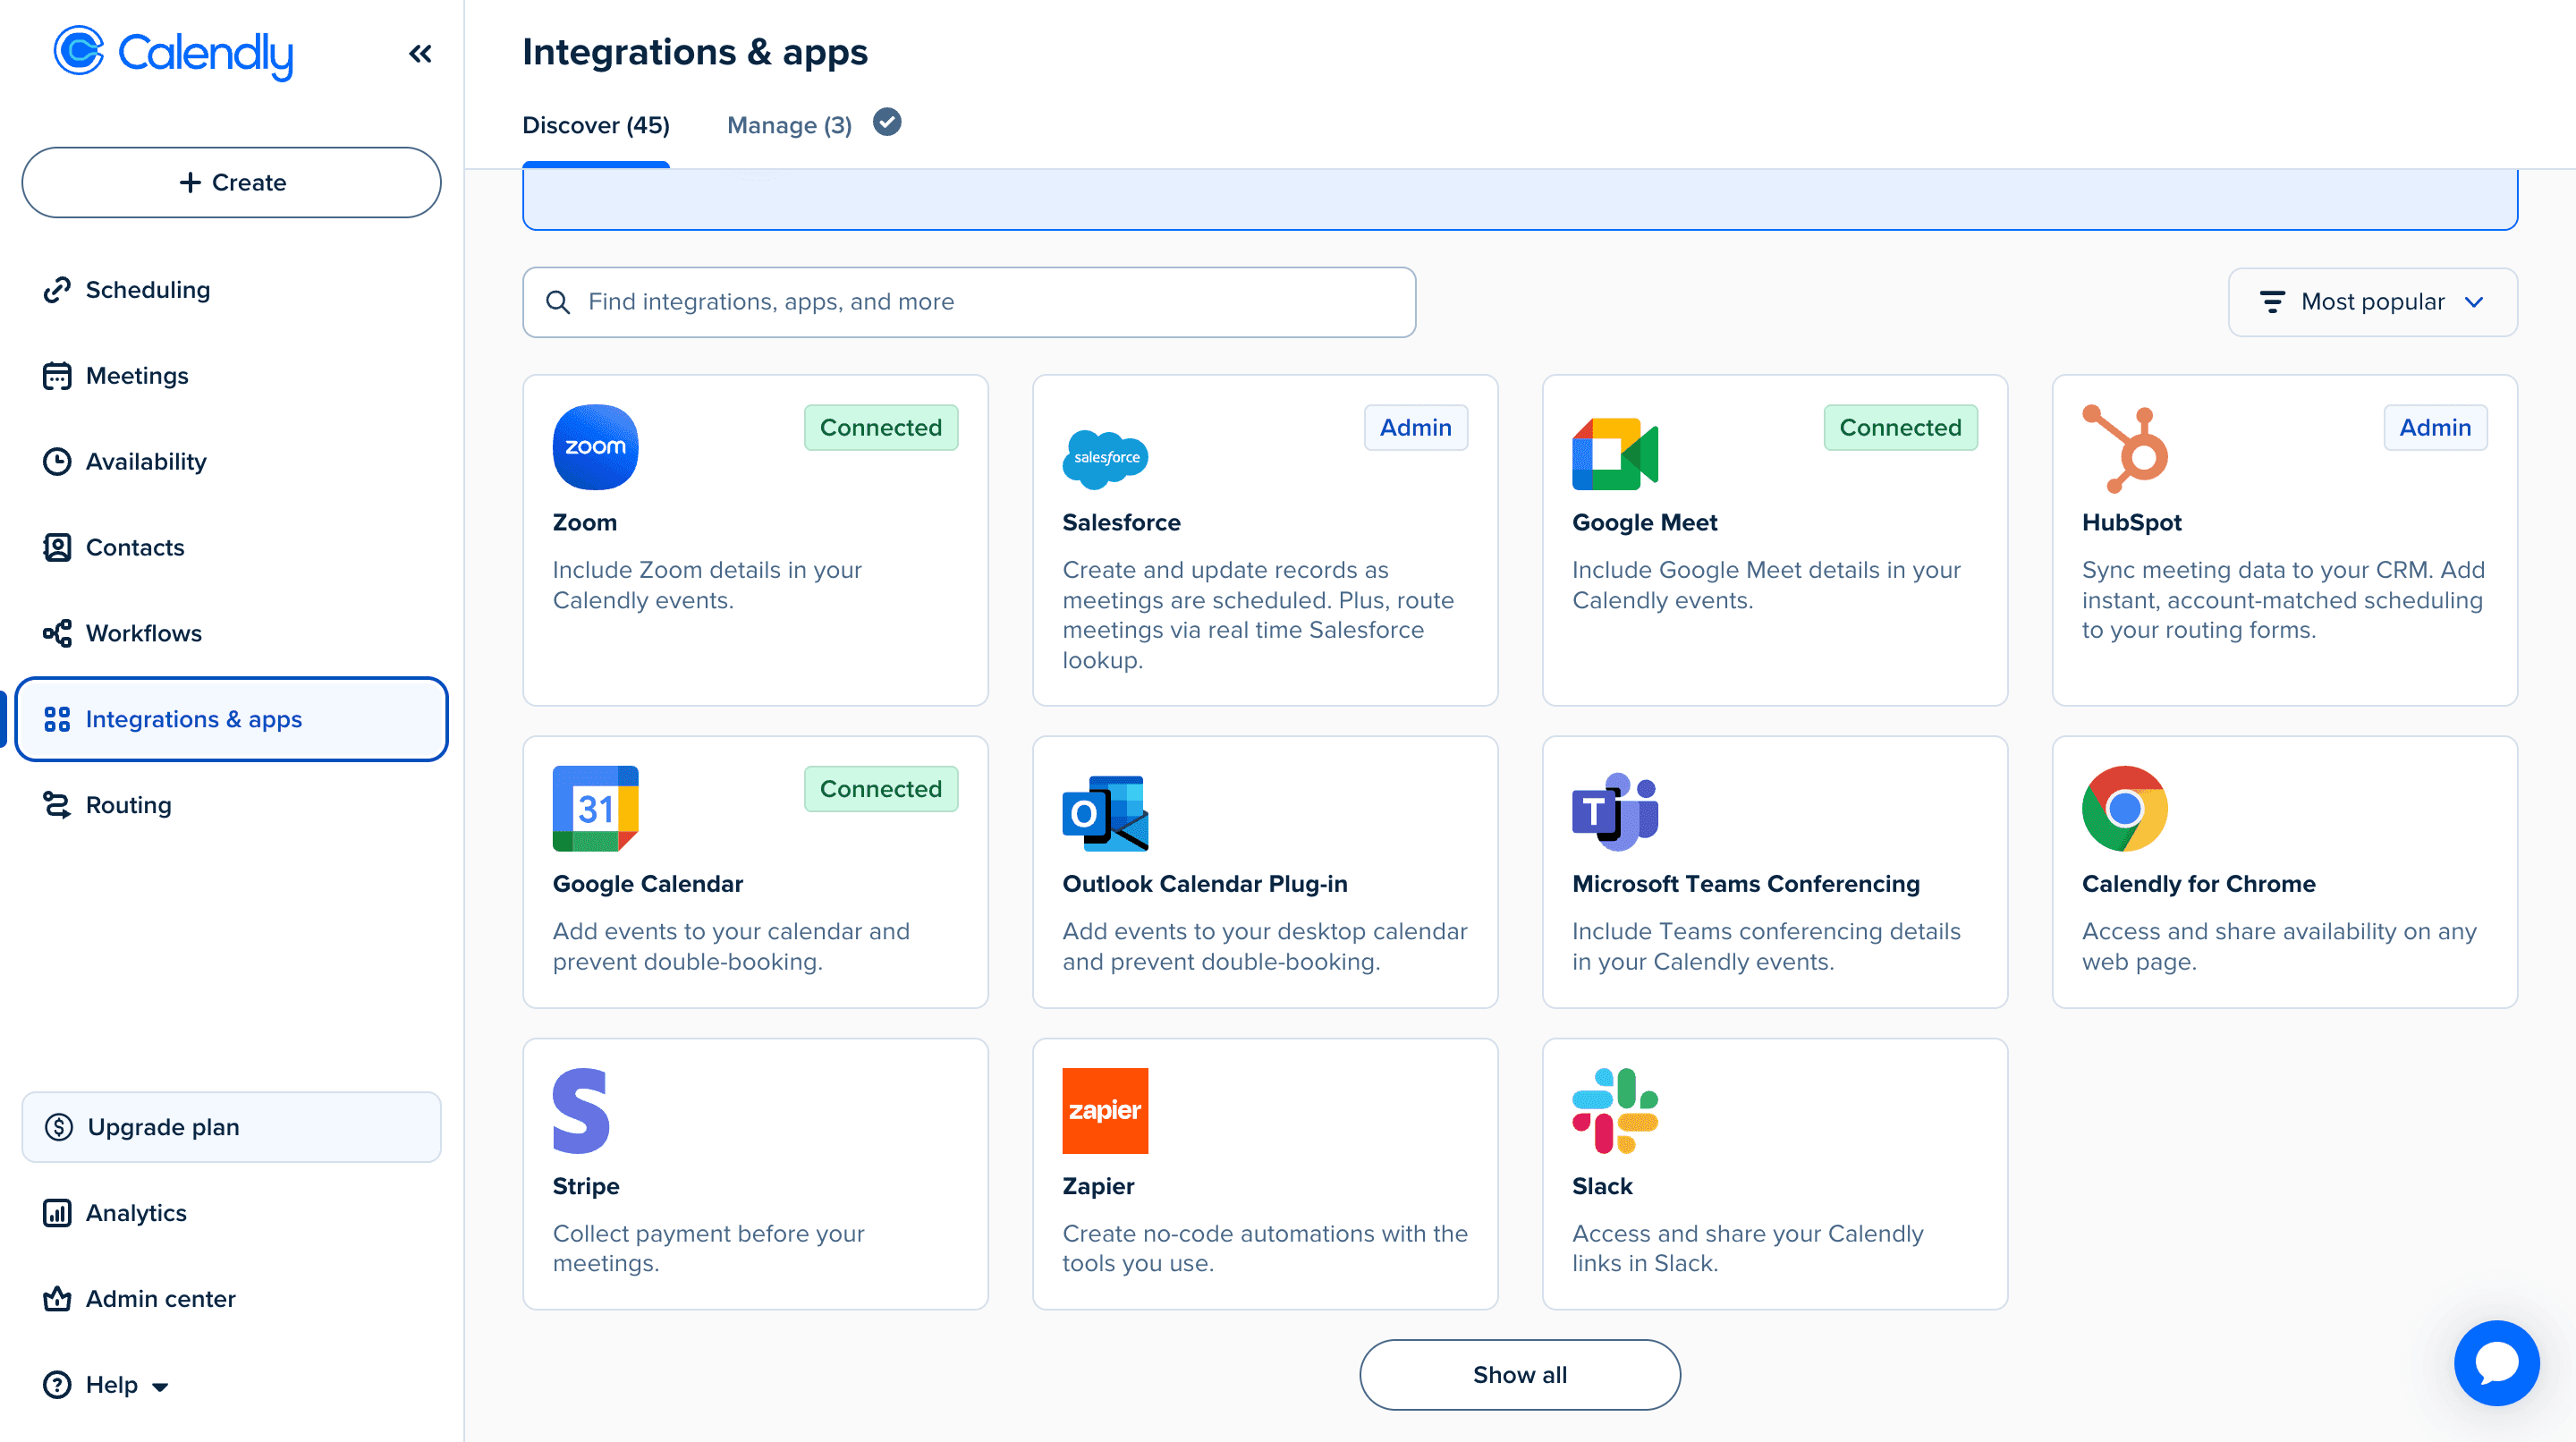Open Routing in the sidebar
This screenshot has height=1442, width=2576.
pyautogui.click(x=231, y=805)
